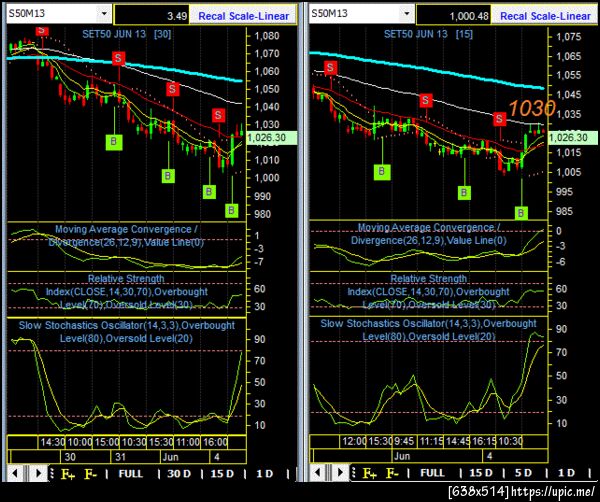
Task: Click the 1,000.48 value field in right chart
Action: click(453, 16)
